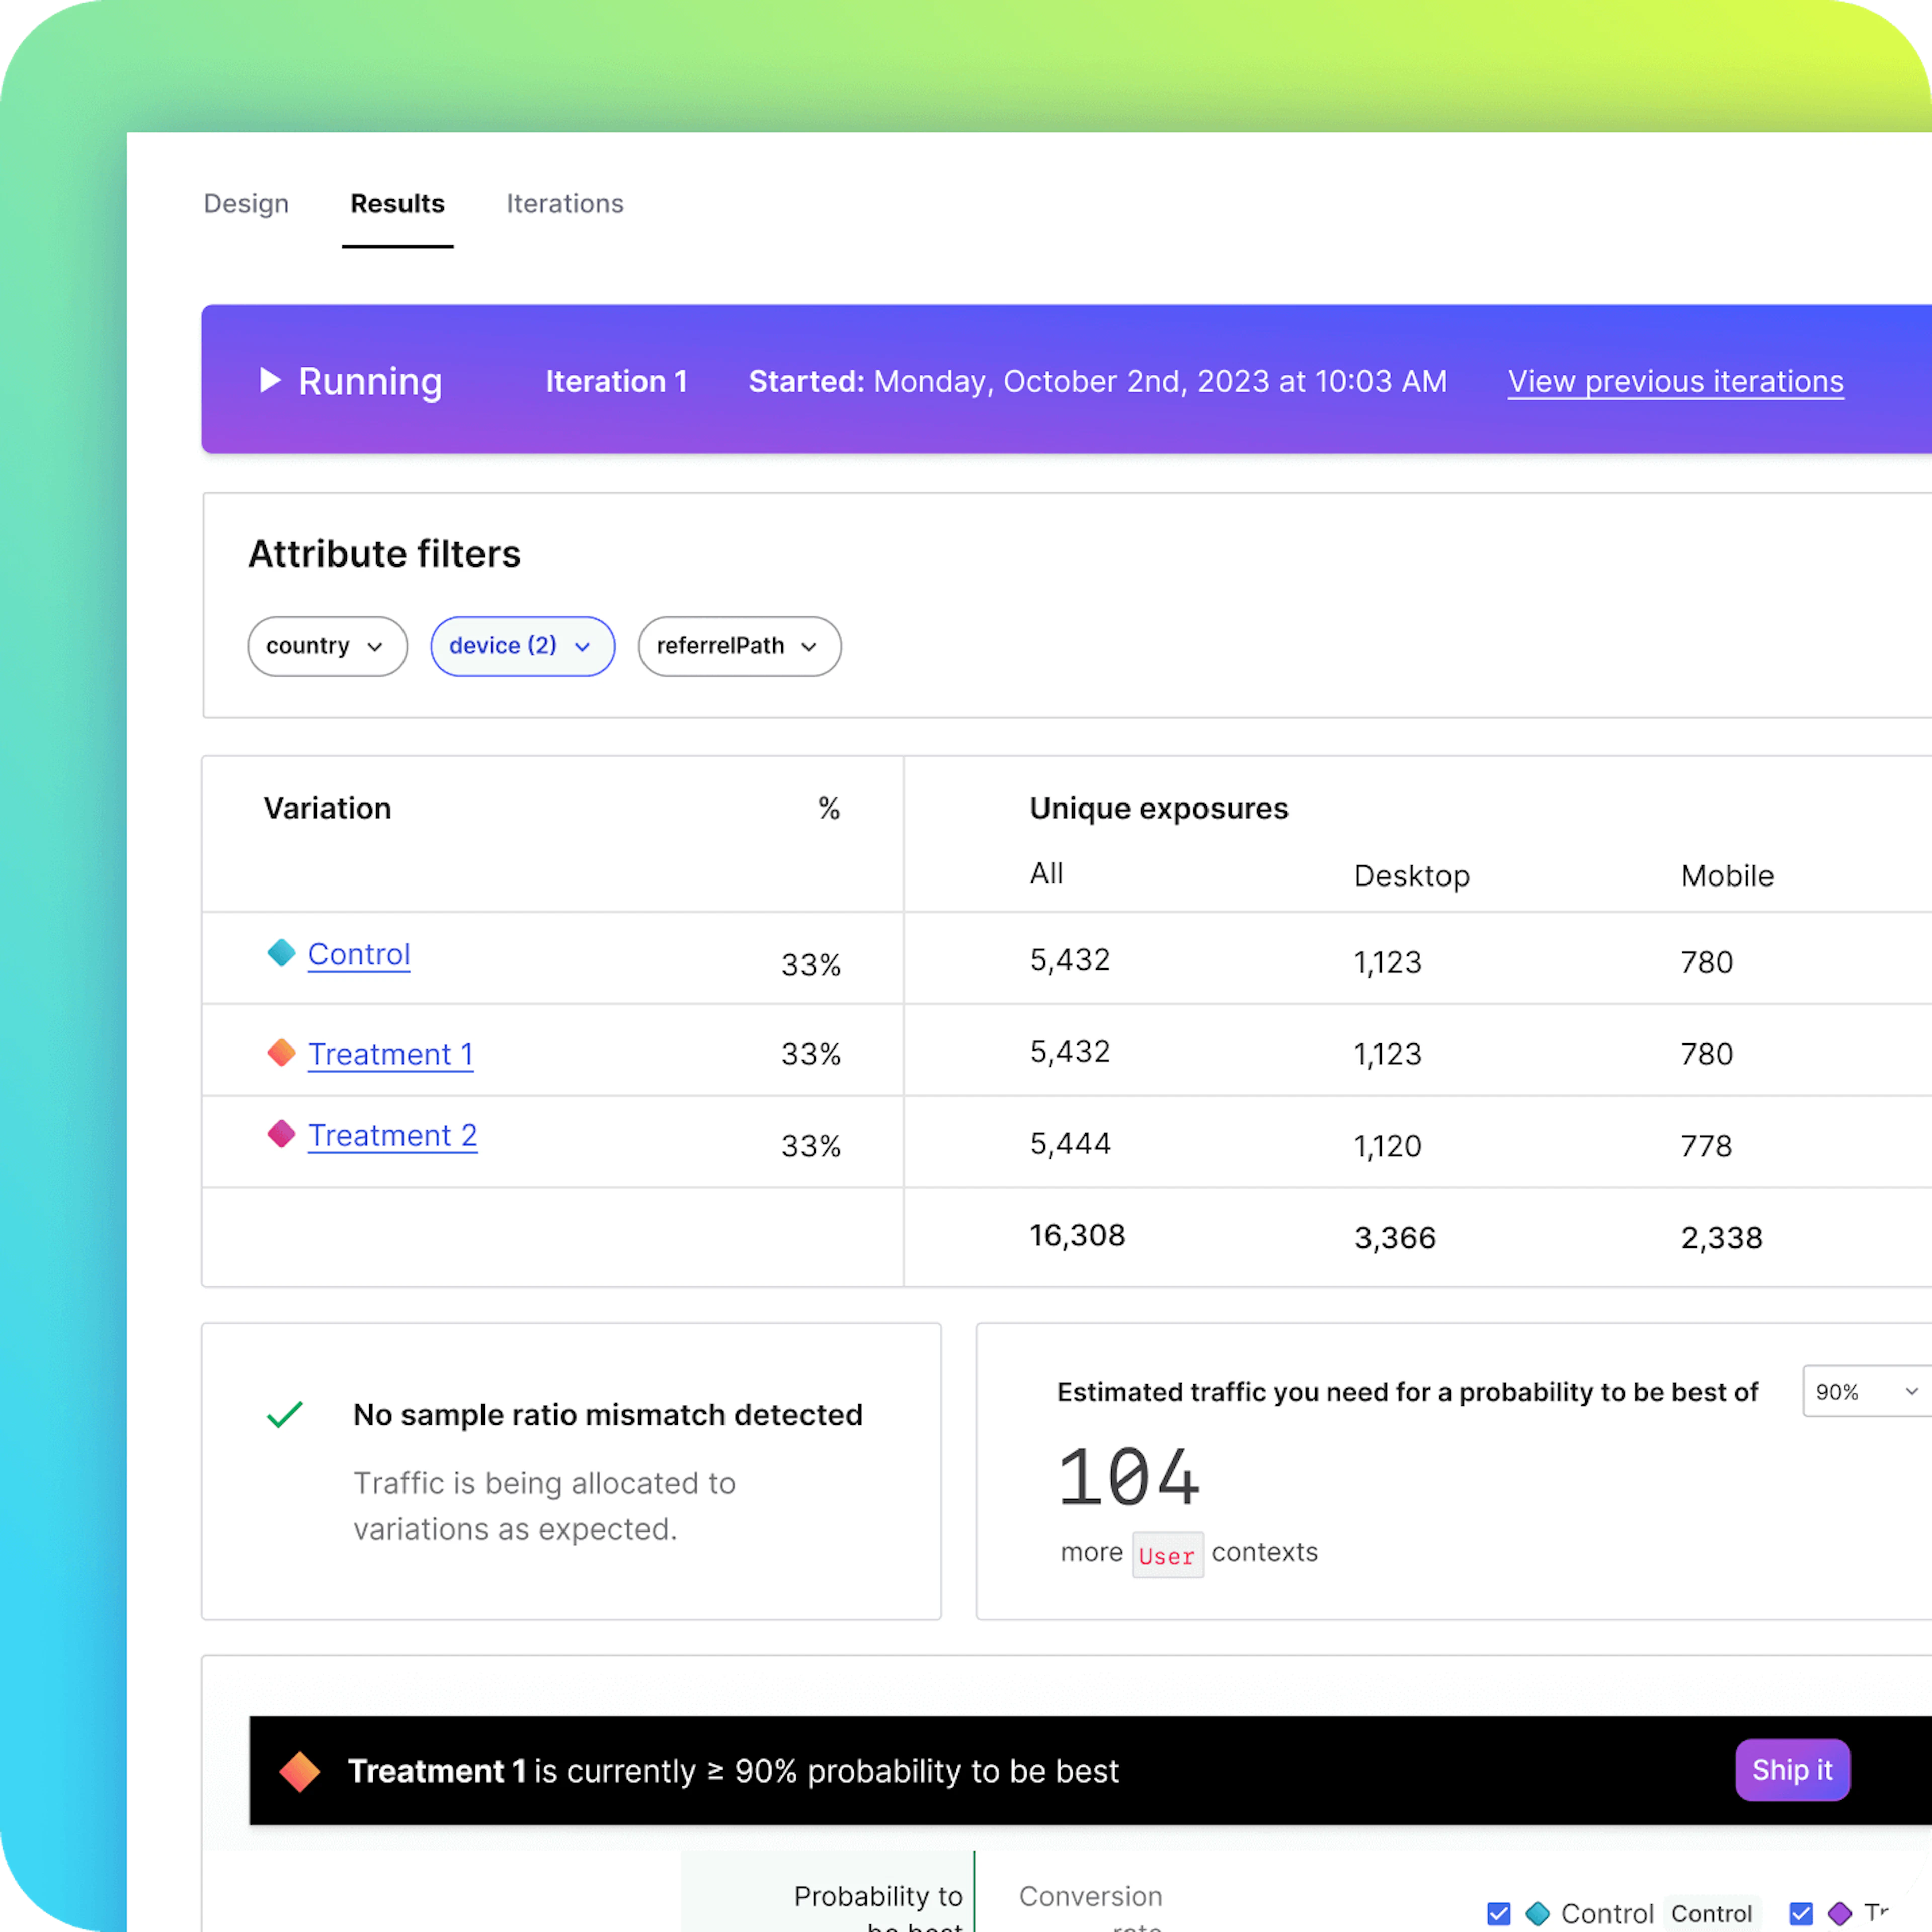Click the purple diamond legend icon

click(1840, 1913)
